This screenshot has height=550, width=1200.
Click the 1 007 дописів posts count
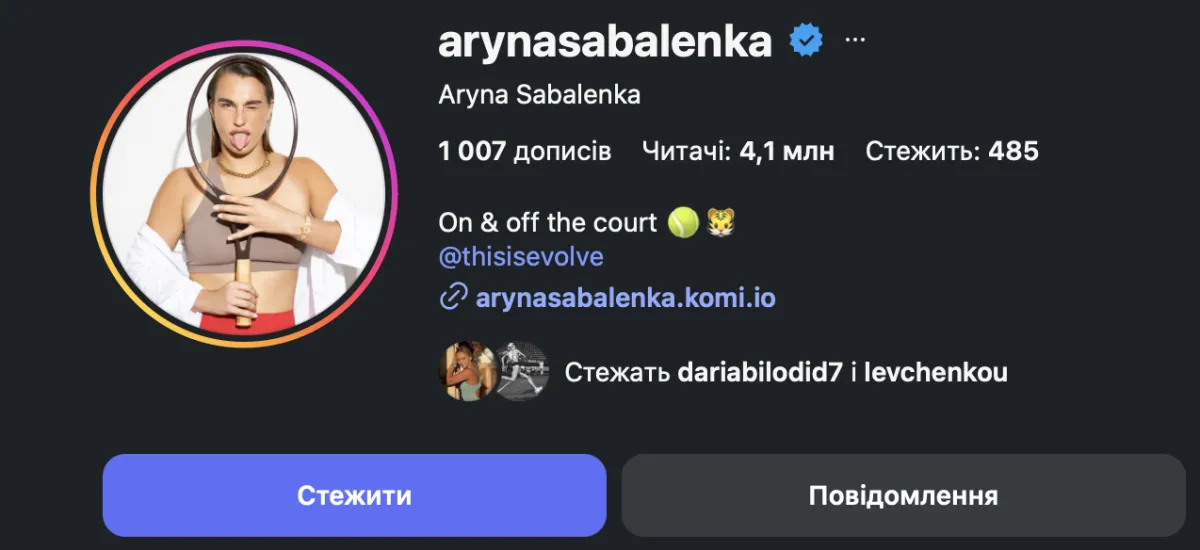pyautogui.click(x=525, y=152)
